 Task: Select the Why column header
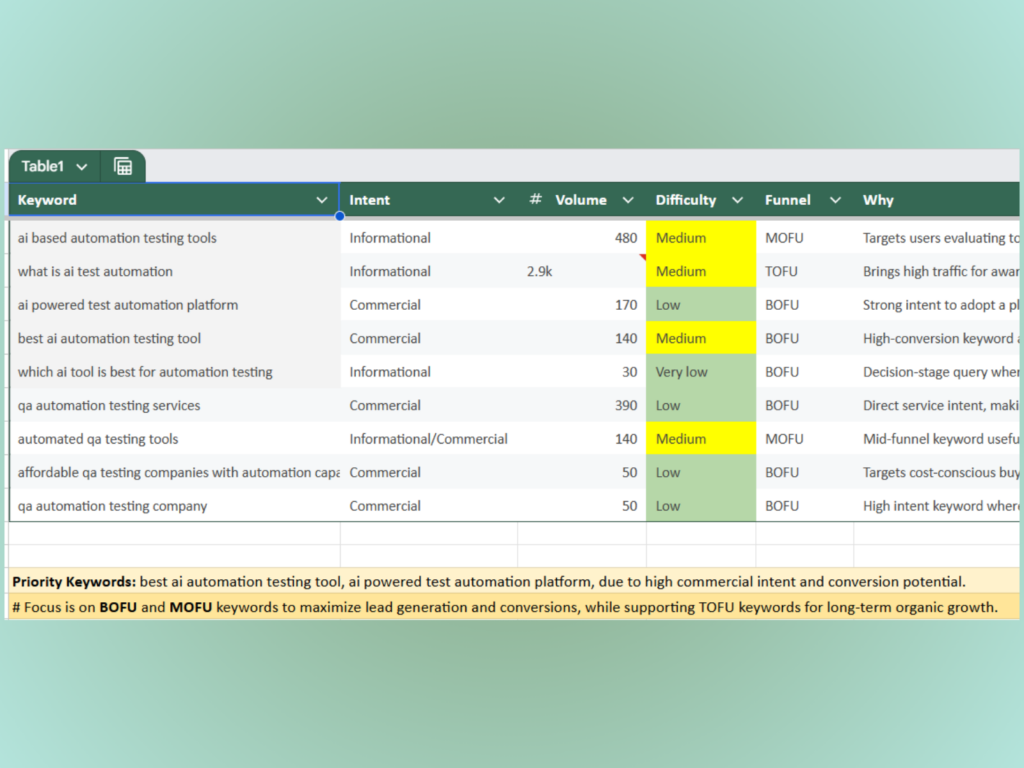[936, 200]
